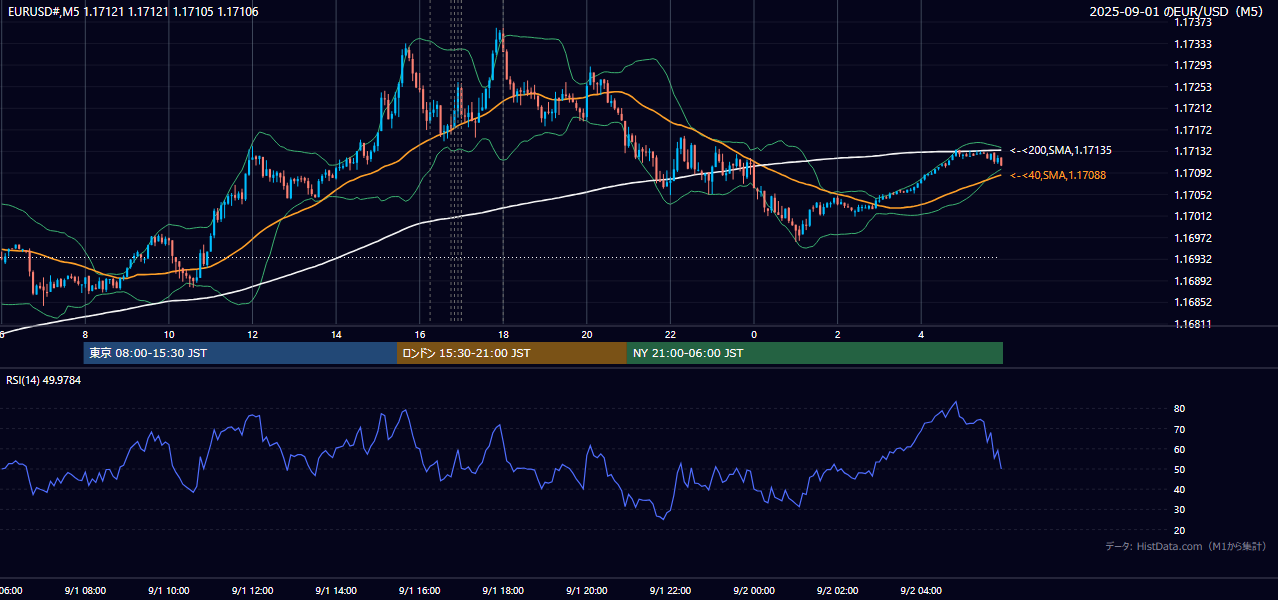Click hour tick 16 under the price chart
This screenshot has width=1278, height=600.
pos(420,334)
